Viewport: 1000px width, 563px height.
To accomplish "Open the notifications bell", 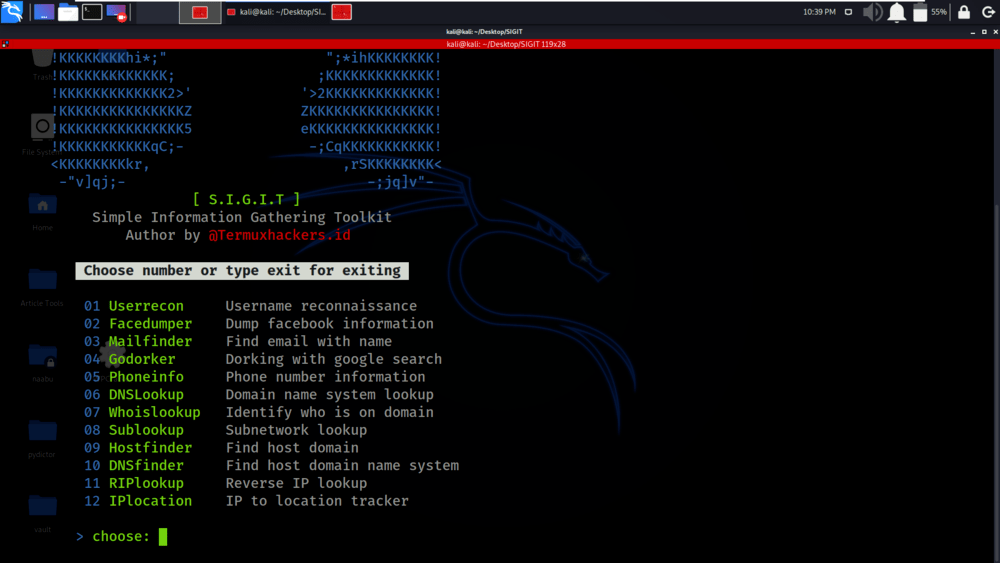I will coord(897,12).
